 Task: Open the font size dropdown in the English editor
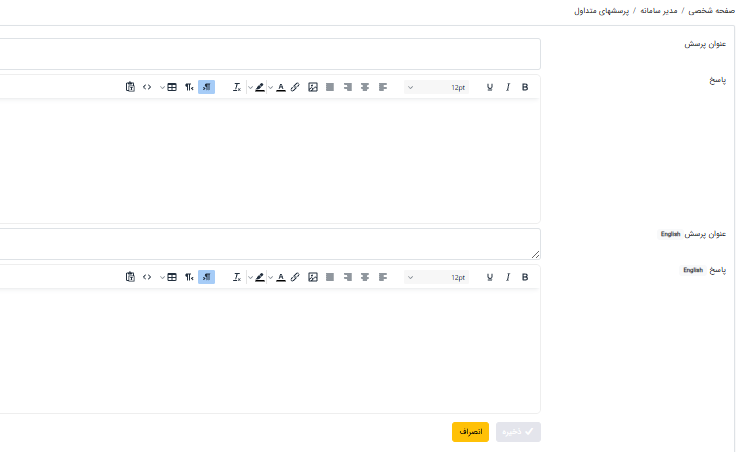(437, 277)
